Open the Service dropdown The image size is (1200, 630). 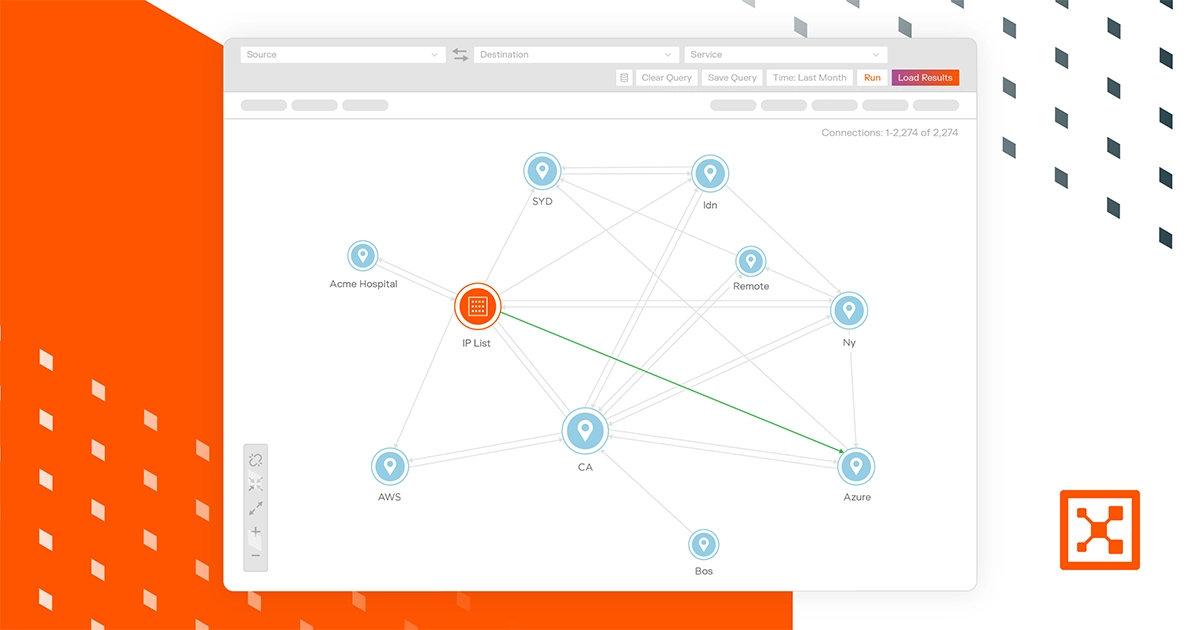[x=785, y=54]
